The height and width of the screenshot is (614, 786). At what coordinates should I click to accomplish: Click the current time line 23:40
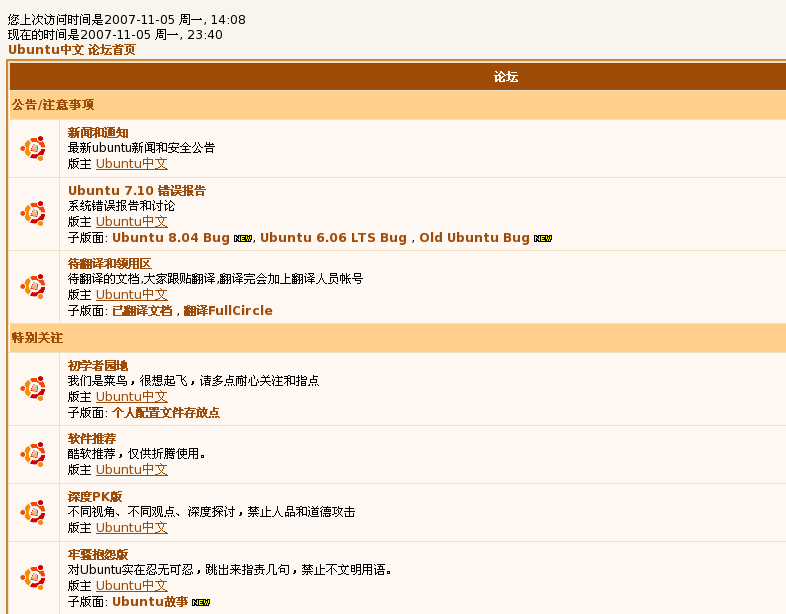click(115, 35)
